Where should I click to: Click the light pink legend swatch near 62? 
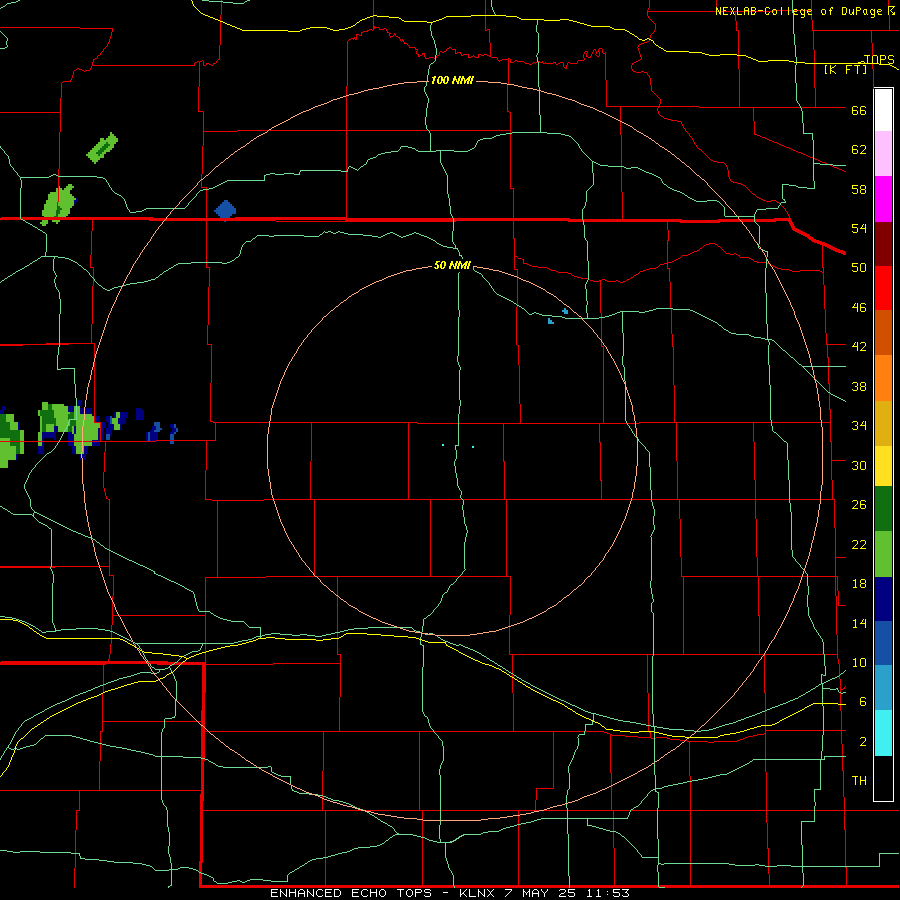pos(883,153)
